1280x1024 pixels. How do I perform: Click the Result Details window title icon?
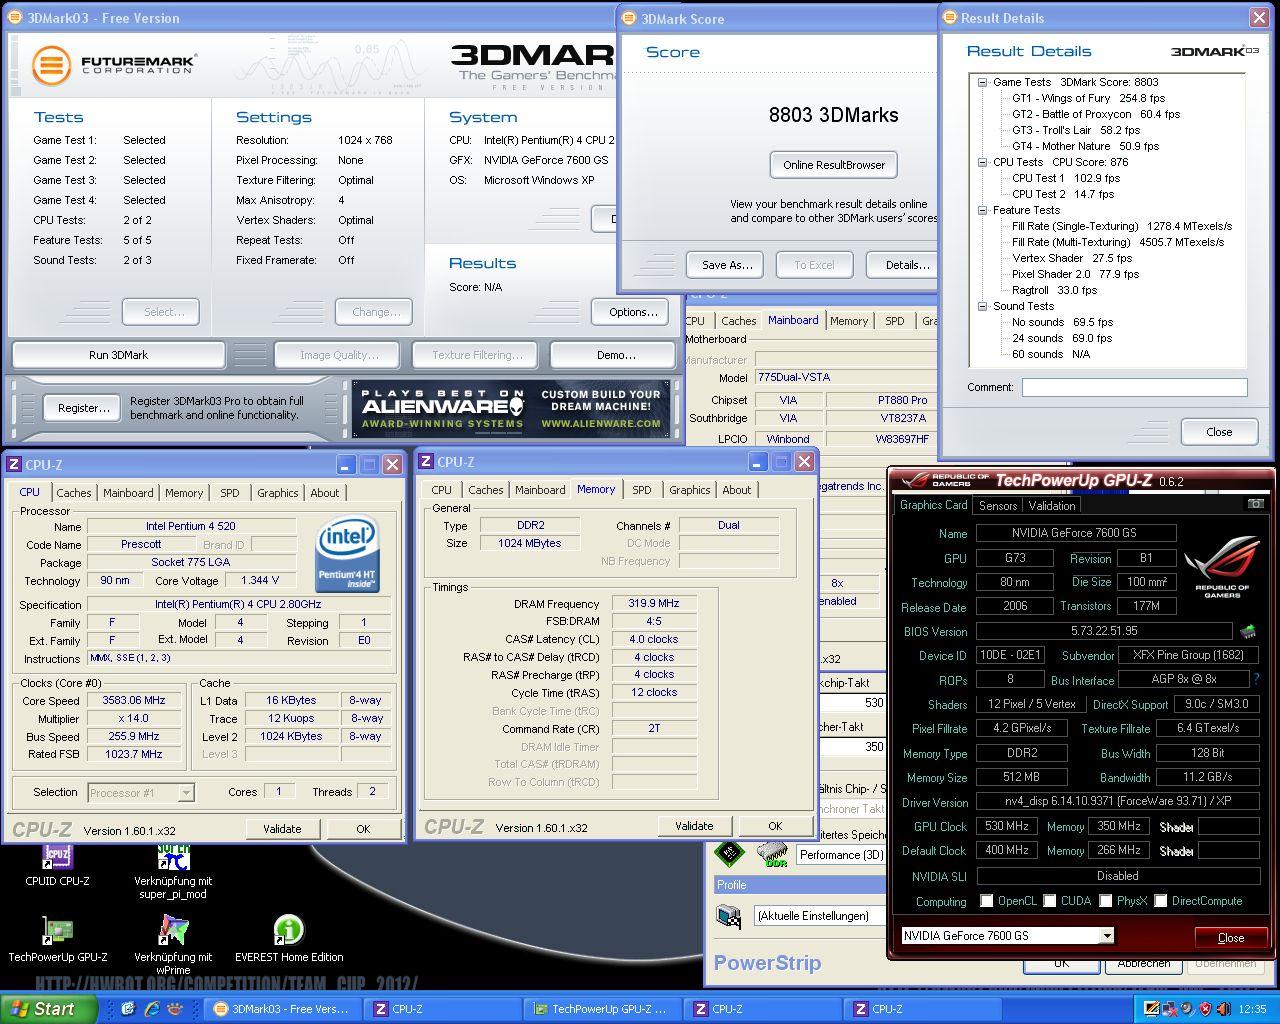(949, 17)
